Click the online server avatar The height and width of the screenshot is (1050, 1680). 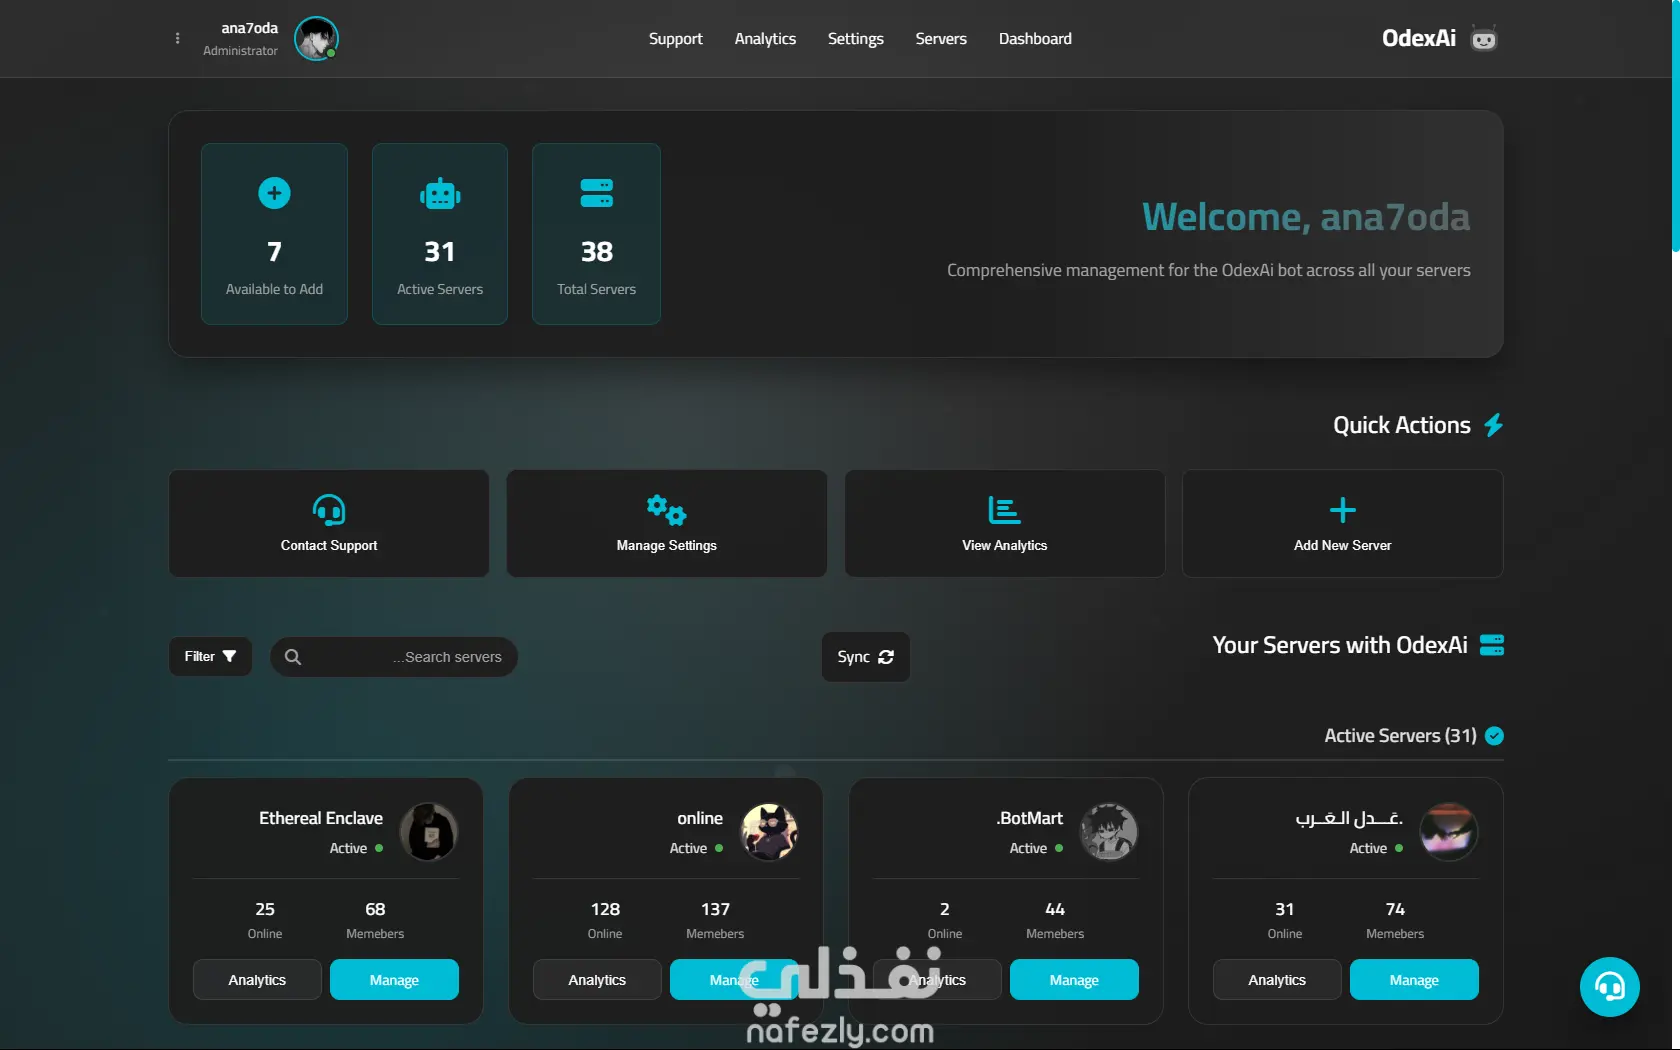tap(769, 832)
